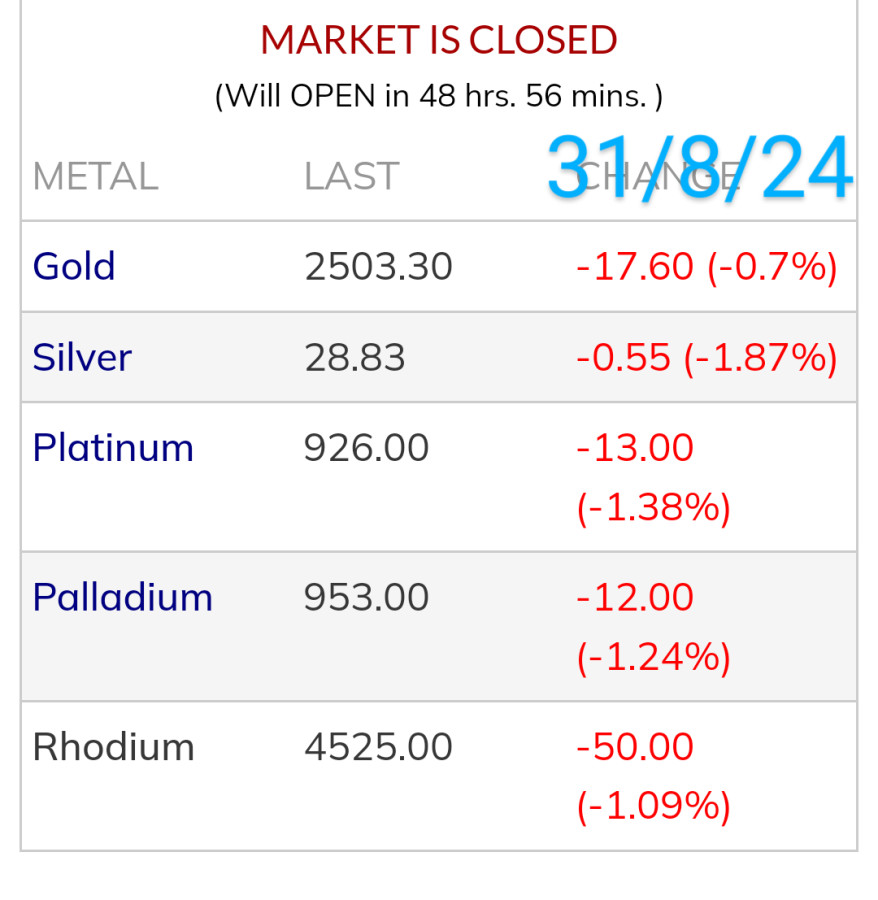Viewport: 878px width, 900px height.
Task: Click Palladium's change value -12.00
Action: coord(635,597)
